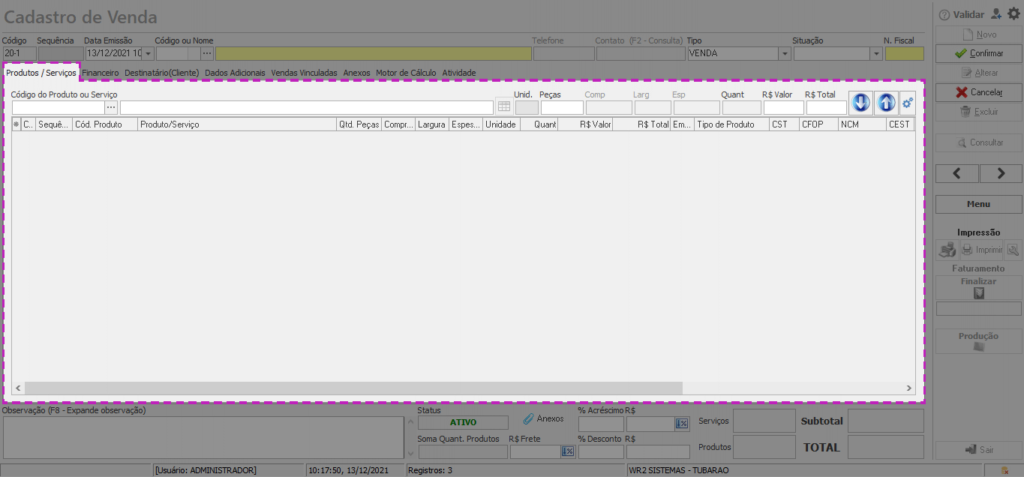The image size is (1024, 477).
Task: Click the blue up arrow icon
Action: click(x=886, y=103)
